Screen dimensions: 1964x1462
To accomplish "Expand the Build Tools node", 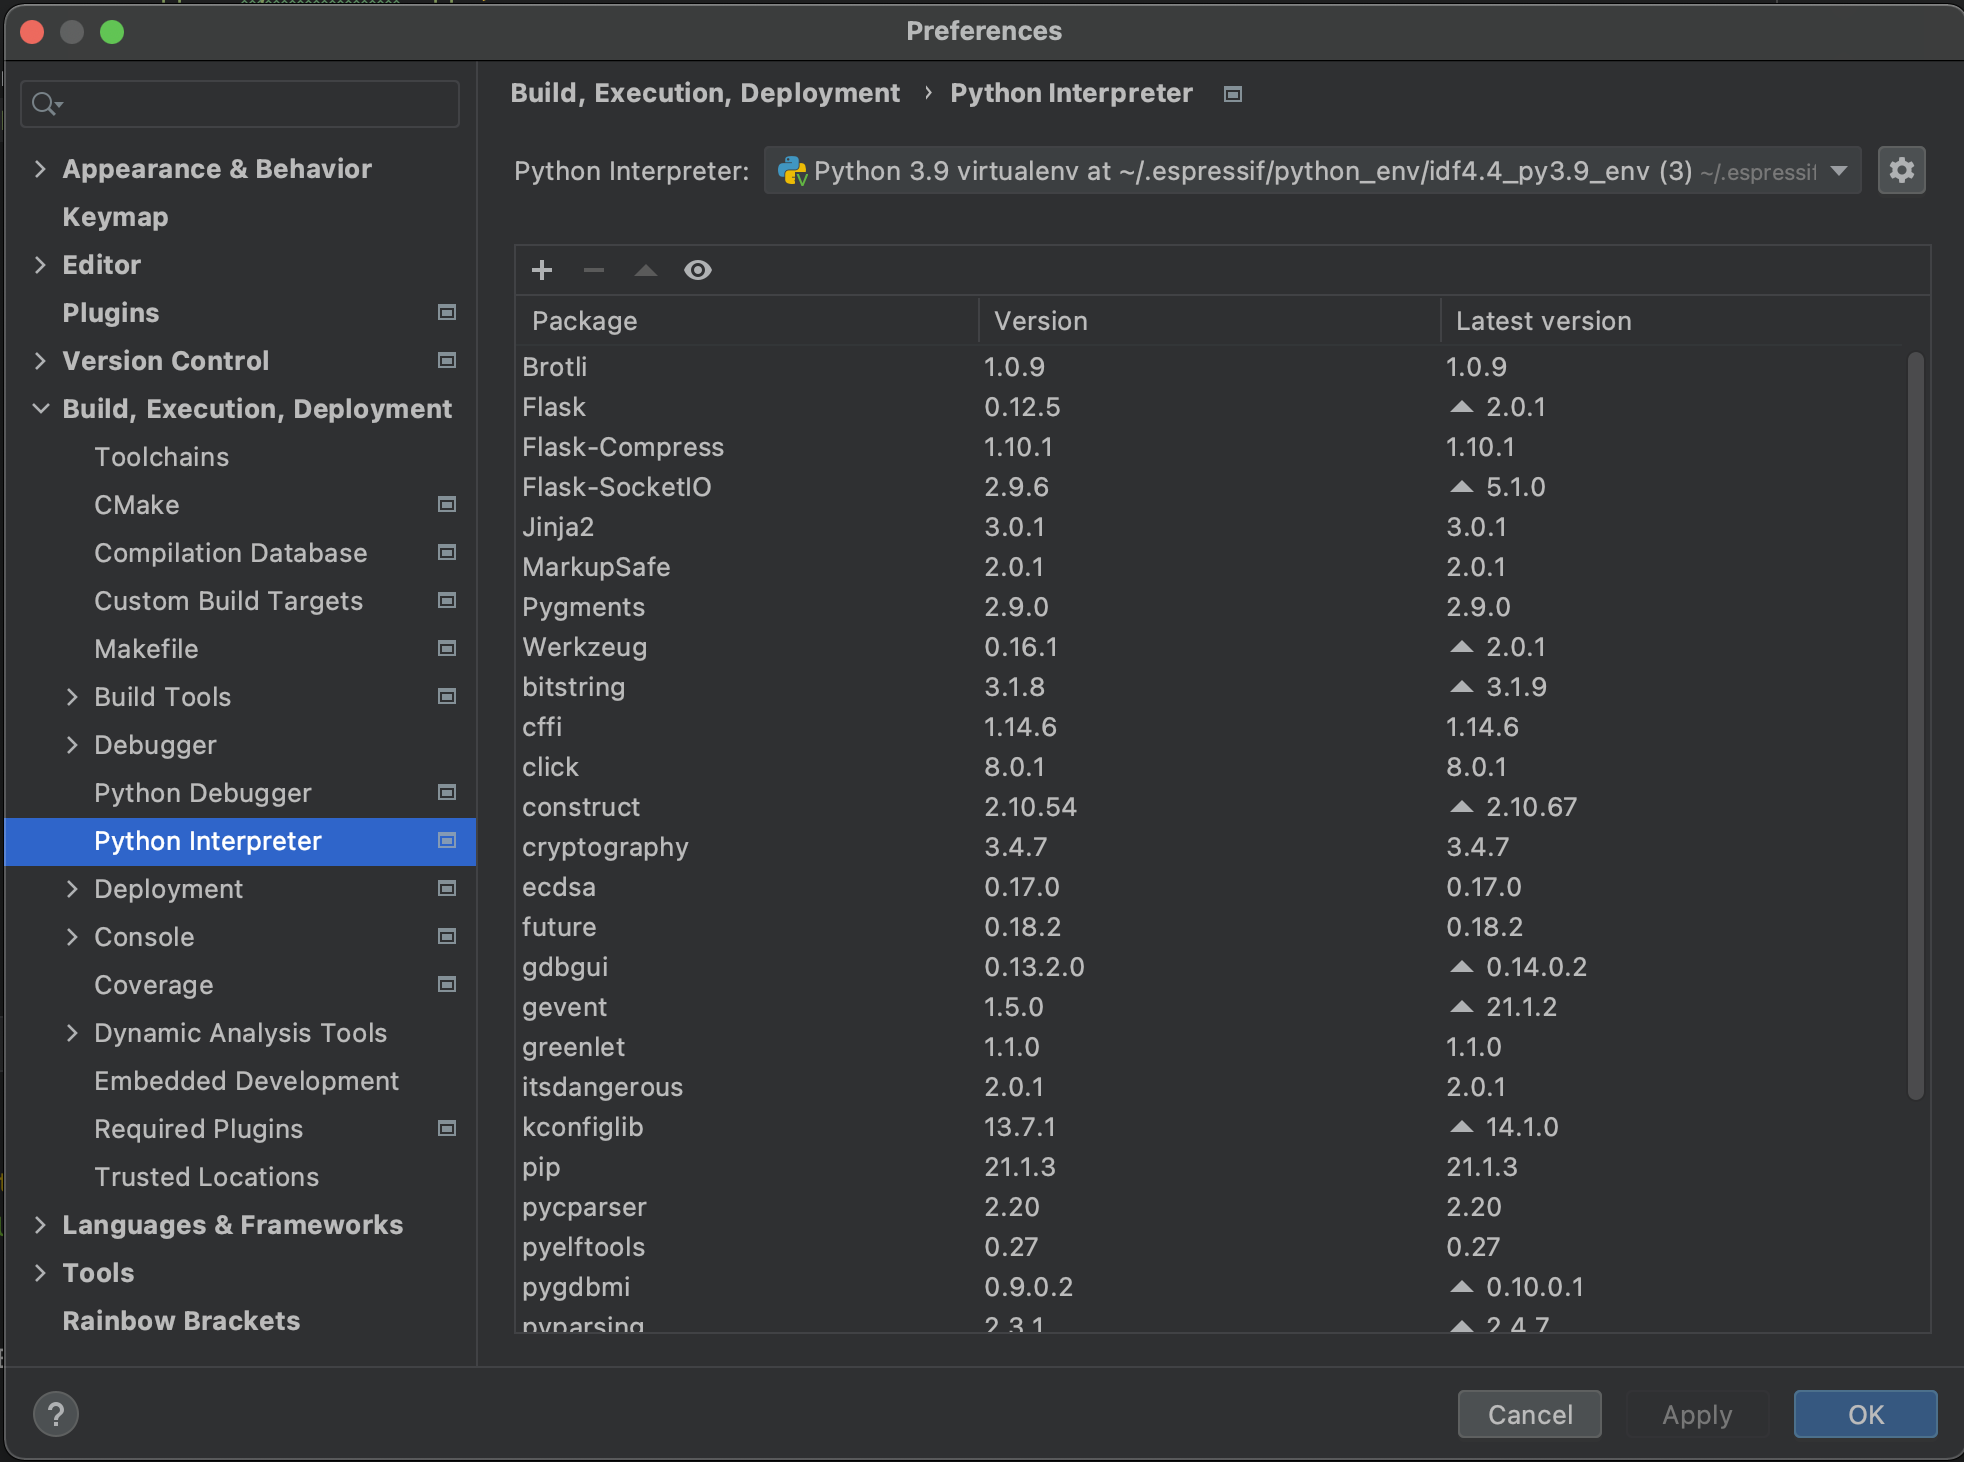I will pos(72,697).
